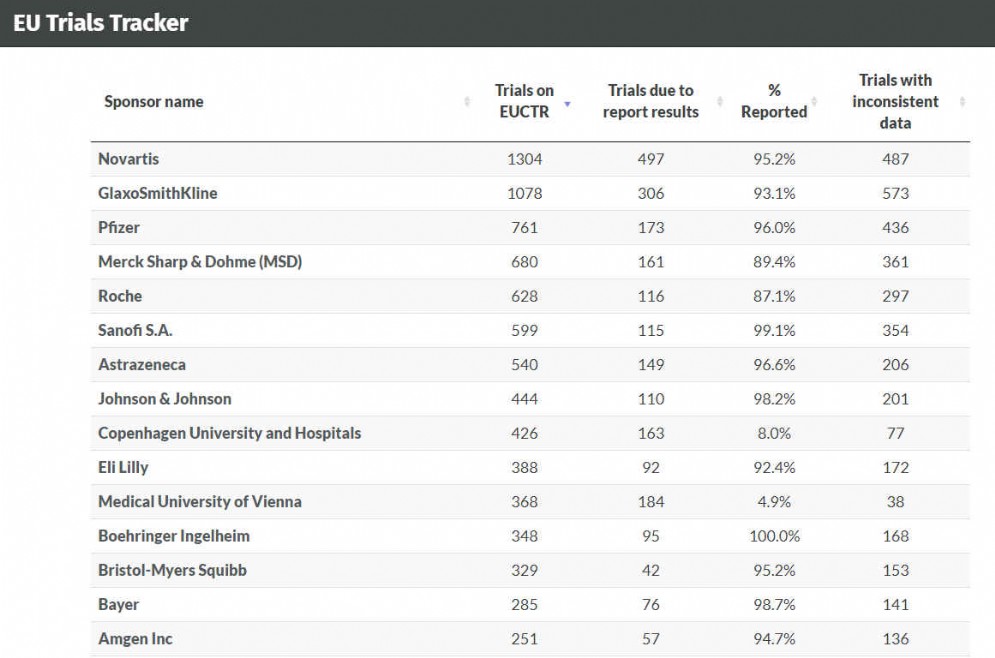
Task: Go to EU Trials Tracker home title
Action: 101,23
